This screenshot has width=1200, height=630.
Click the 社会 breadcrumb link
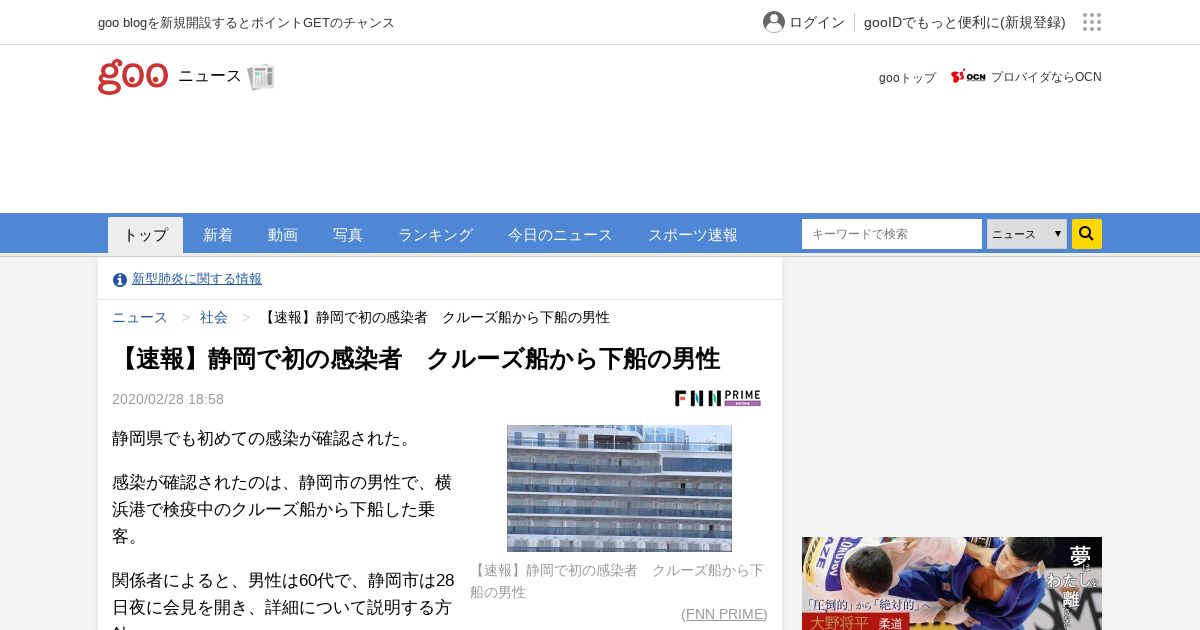click(214, 317)
